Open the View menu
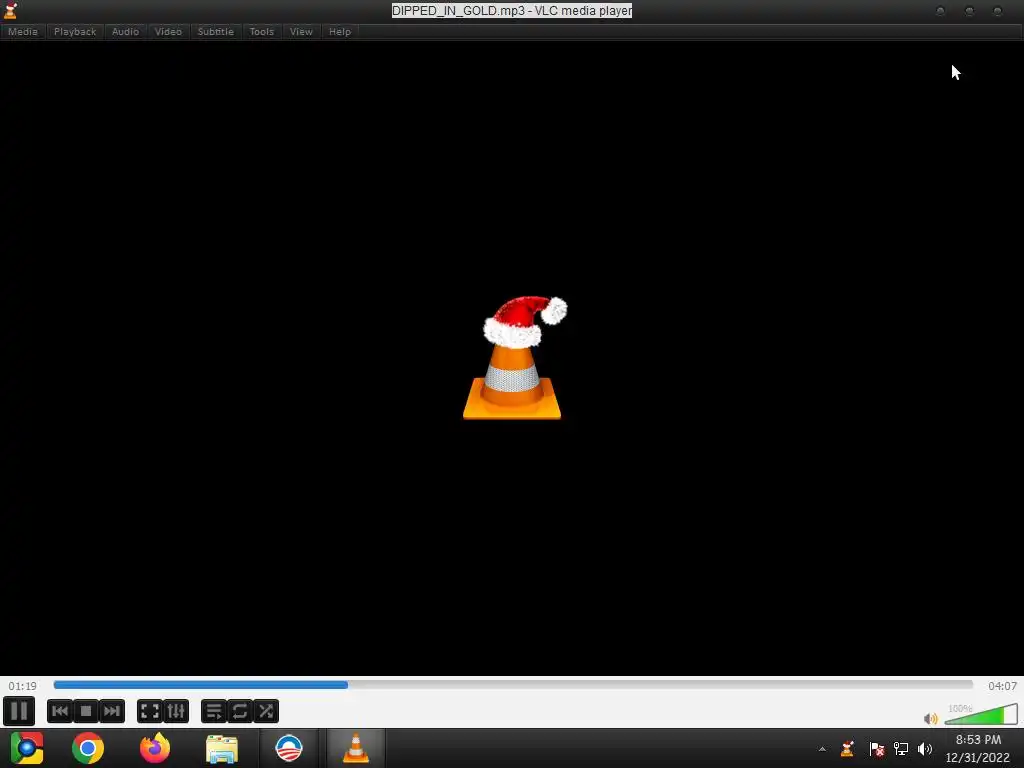This screenshot has width=1024, height=768. click(x=301, y=31)
